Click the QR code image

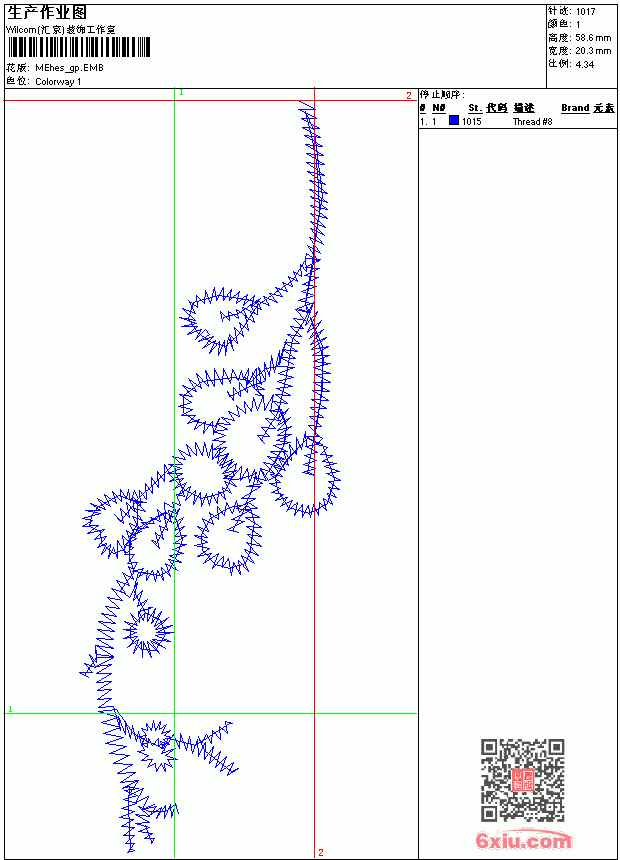(523, 780)
